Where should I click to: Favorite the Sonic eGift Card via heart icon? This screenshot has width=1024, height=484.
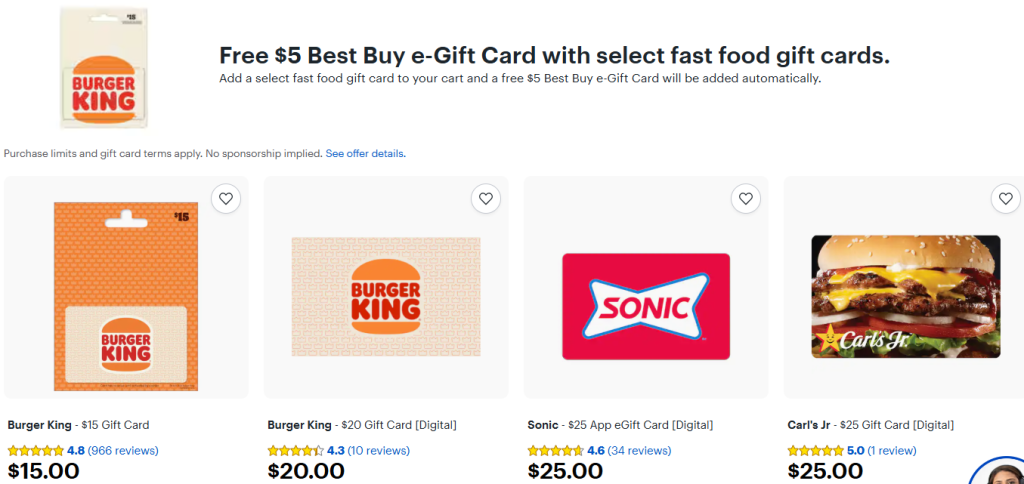pyautogui.click(x=746, y=199)
